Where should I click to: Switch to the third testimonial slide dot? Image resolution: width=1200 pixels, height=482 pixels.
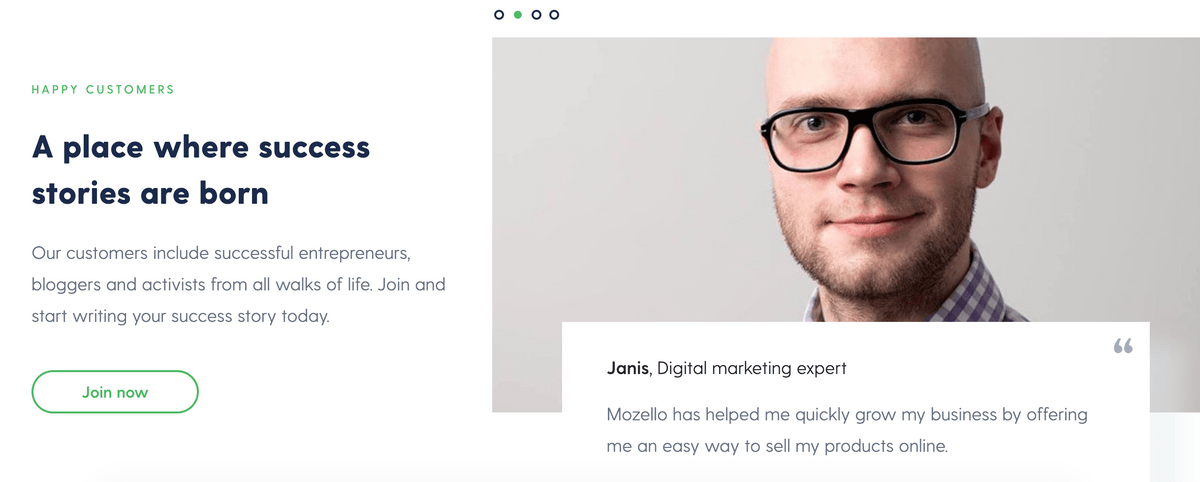click(x=536, y=14)
